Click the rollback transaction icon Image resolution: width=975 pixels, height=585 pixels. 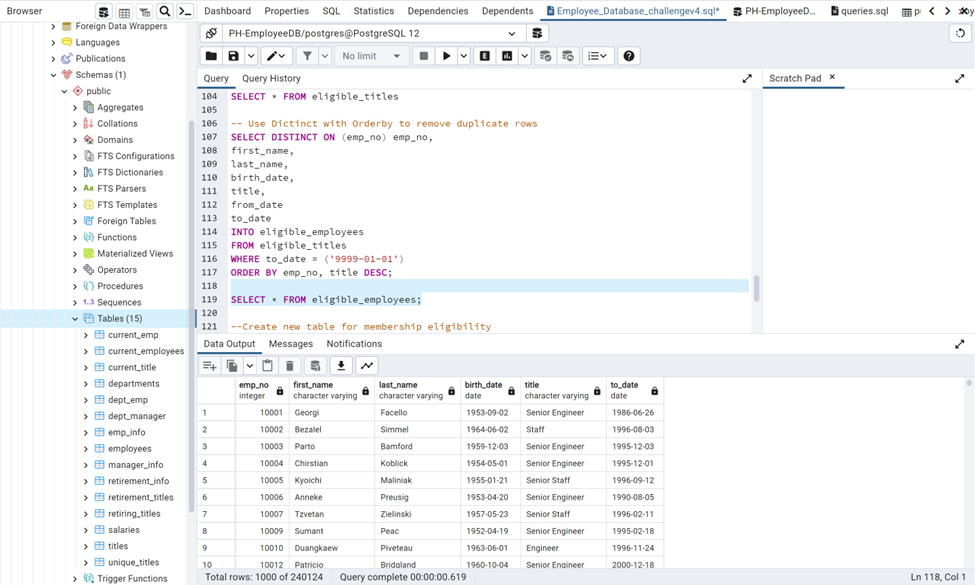pyautogui.click(x=568, y=56)
